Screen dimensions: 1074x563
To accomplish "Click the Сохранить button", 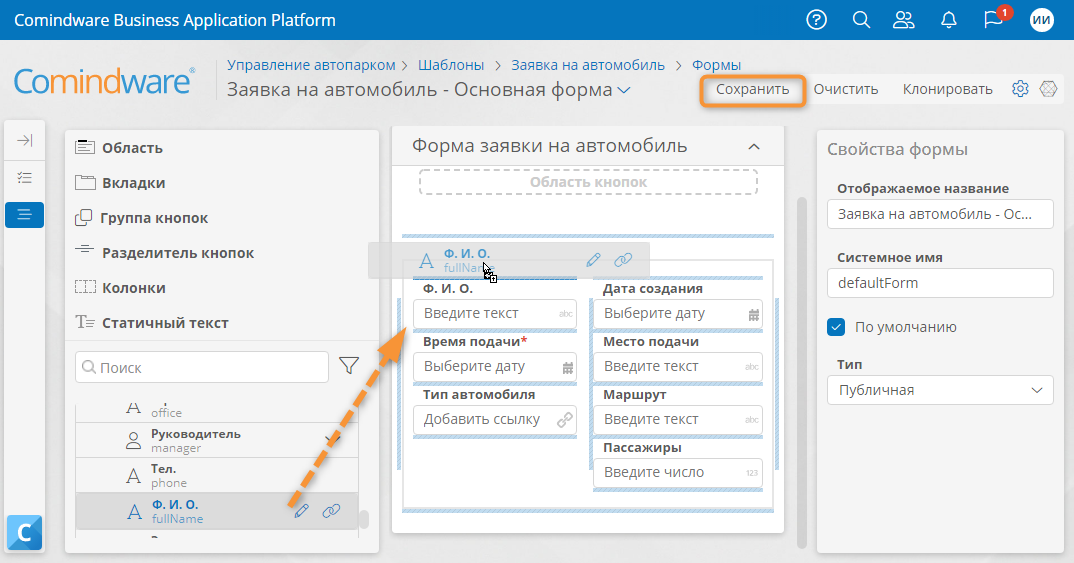I will [753, 89].
